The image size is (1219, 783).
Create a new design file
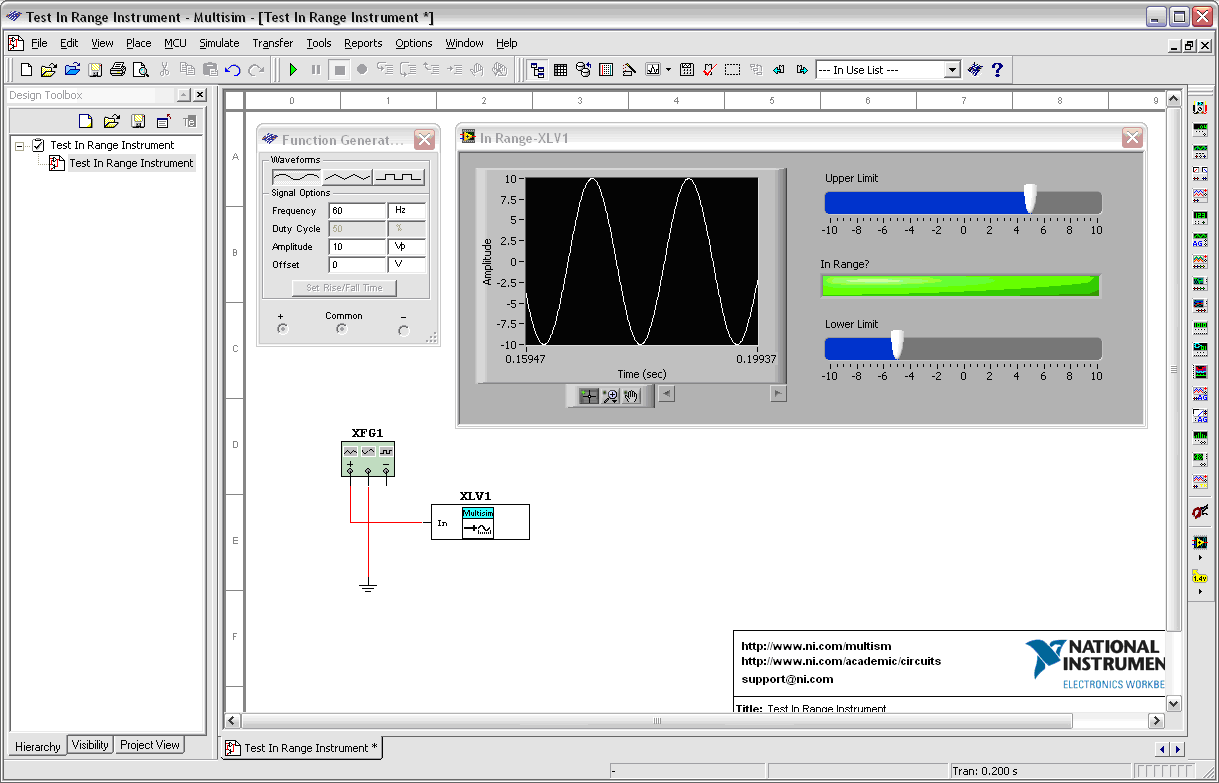pyautogui.click(x=26, y=70)
